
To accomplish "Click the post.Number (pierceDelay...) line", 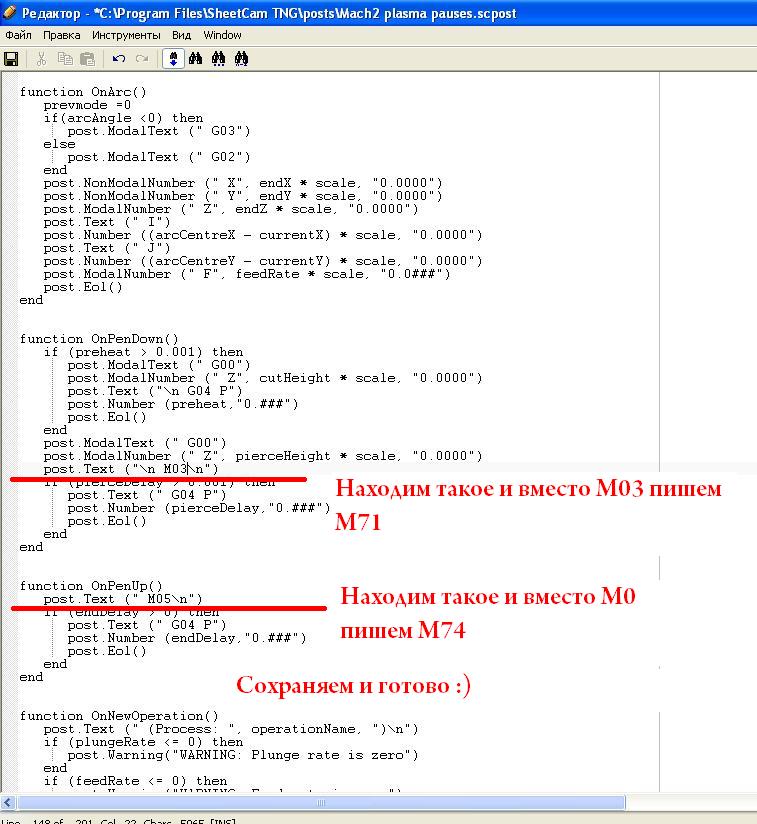I will [199, 508].
